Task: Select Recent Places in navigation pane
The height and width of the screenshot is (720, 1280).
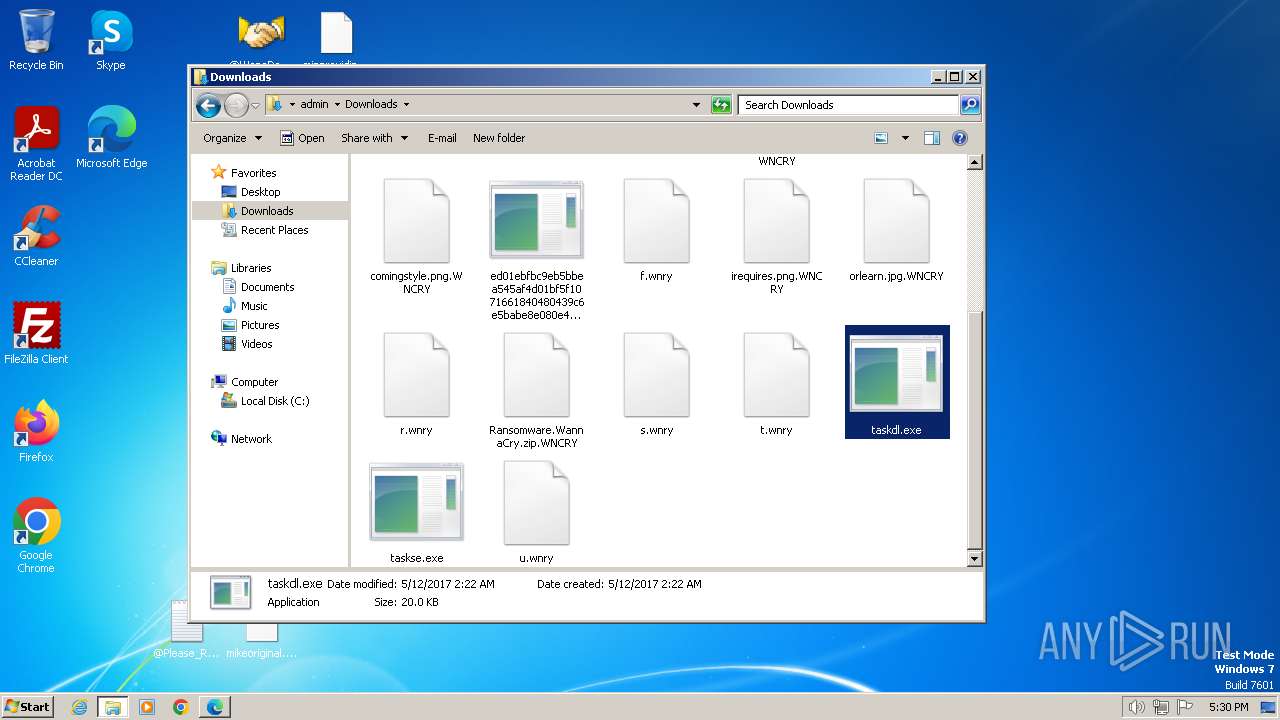Action: coord(274,230)
